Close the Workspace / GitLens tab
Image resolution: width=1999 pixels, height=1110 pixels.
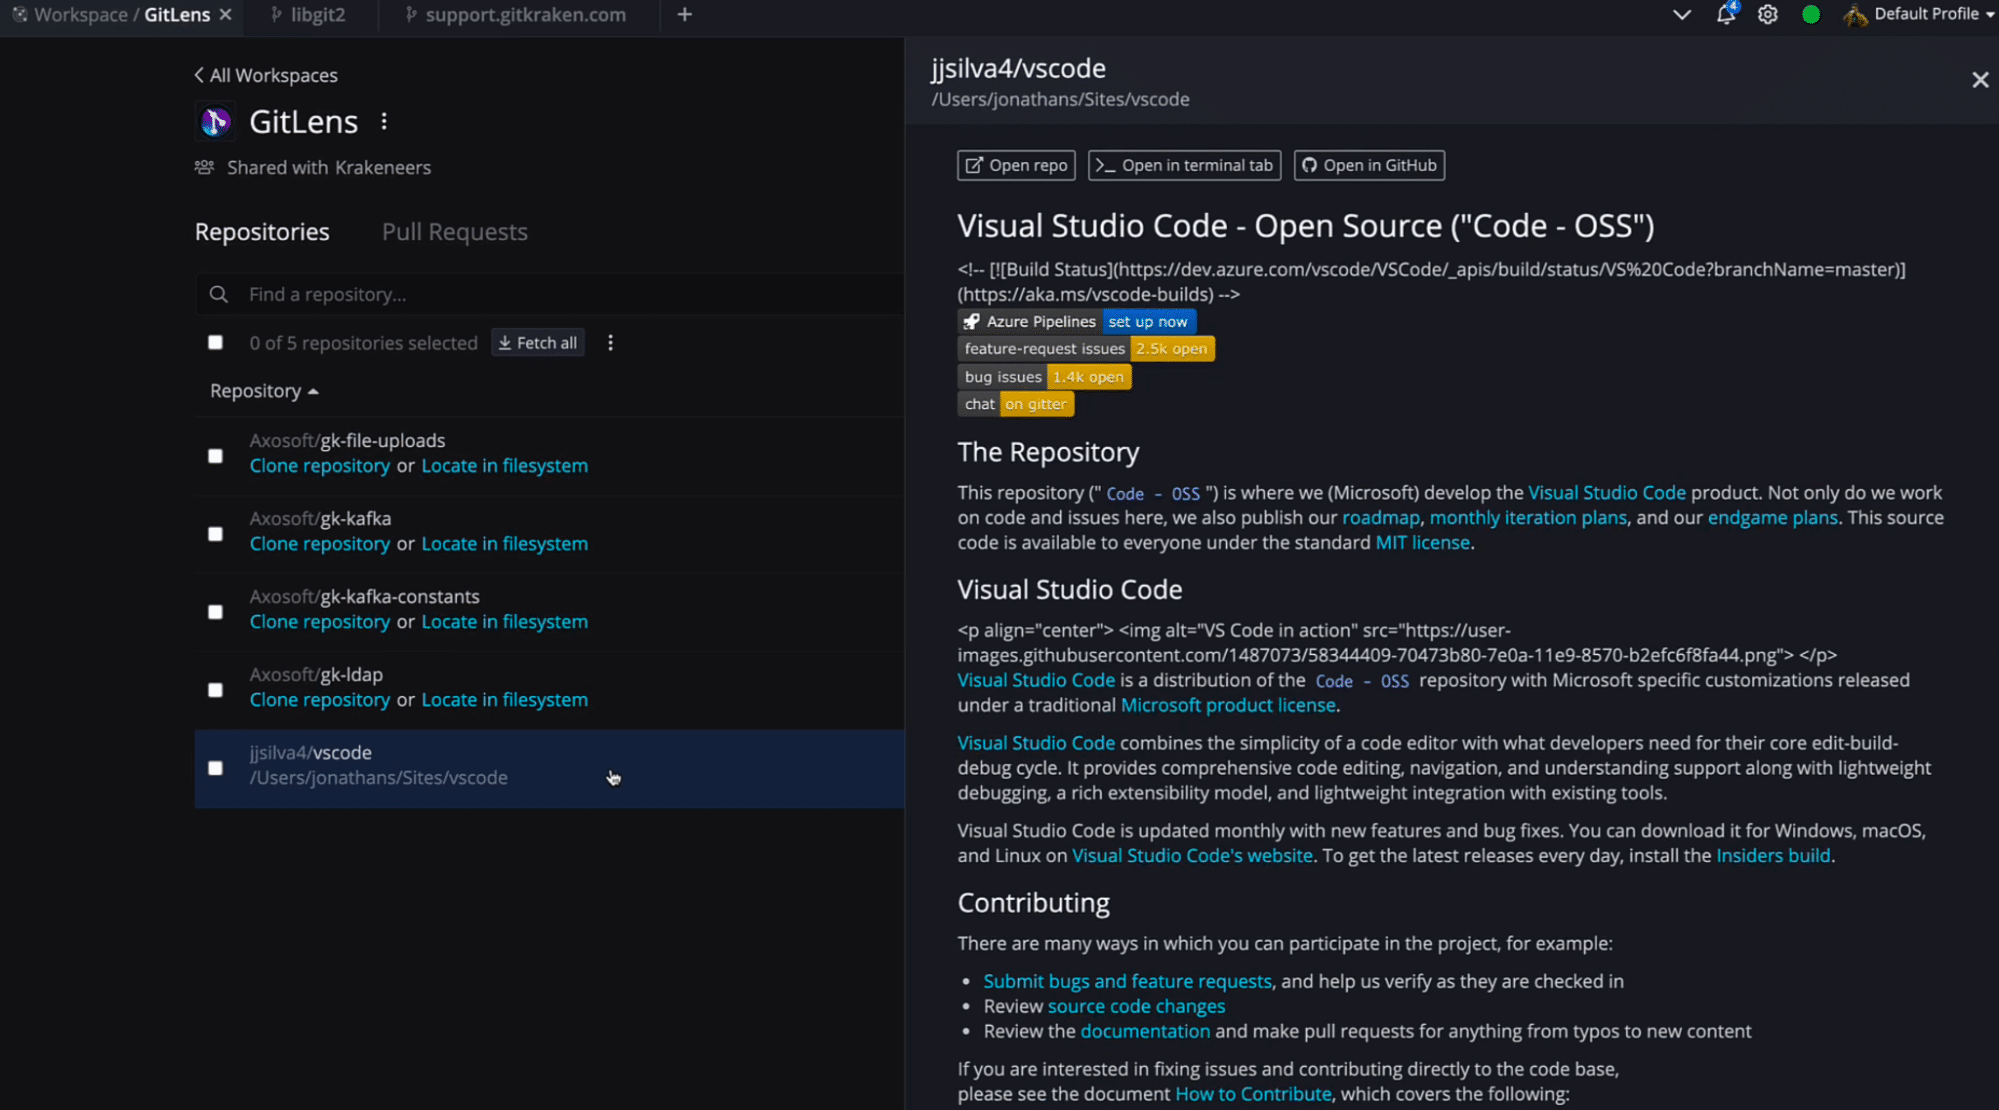[225, 14]
